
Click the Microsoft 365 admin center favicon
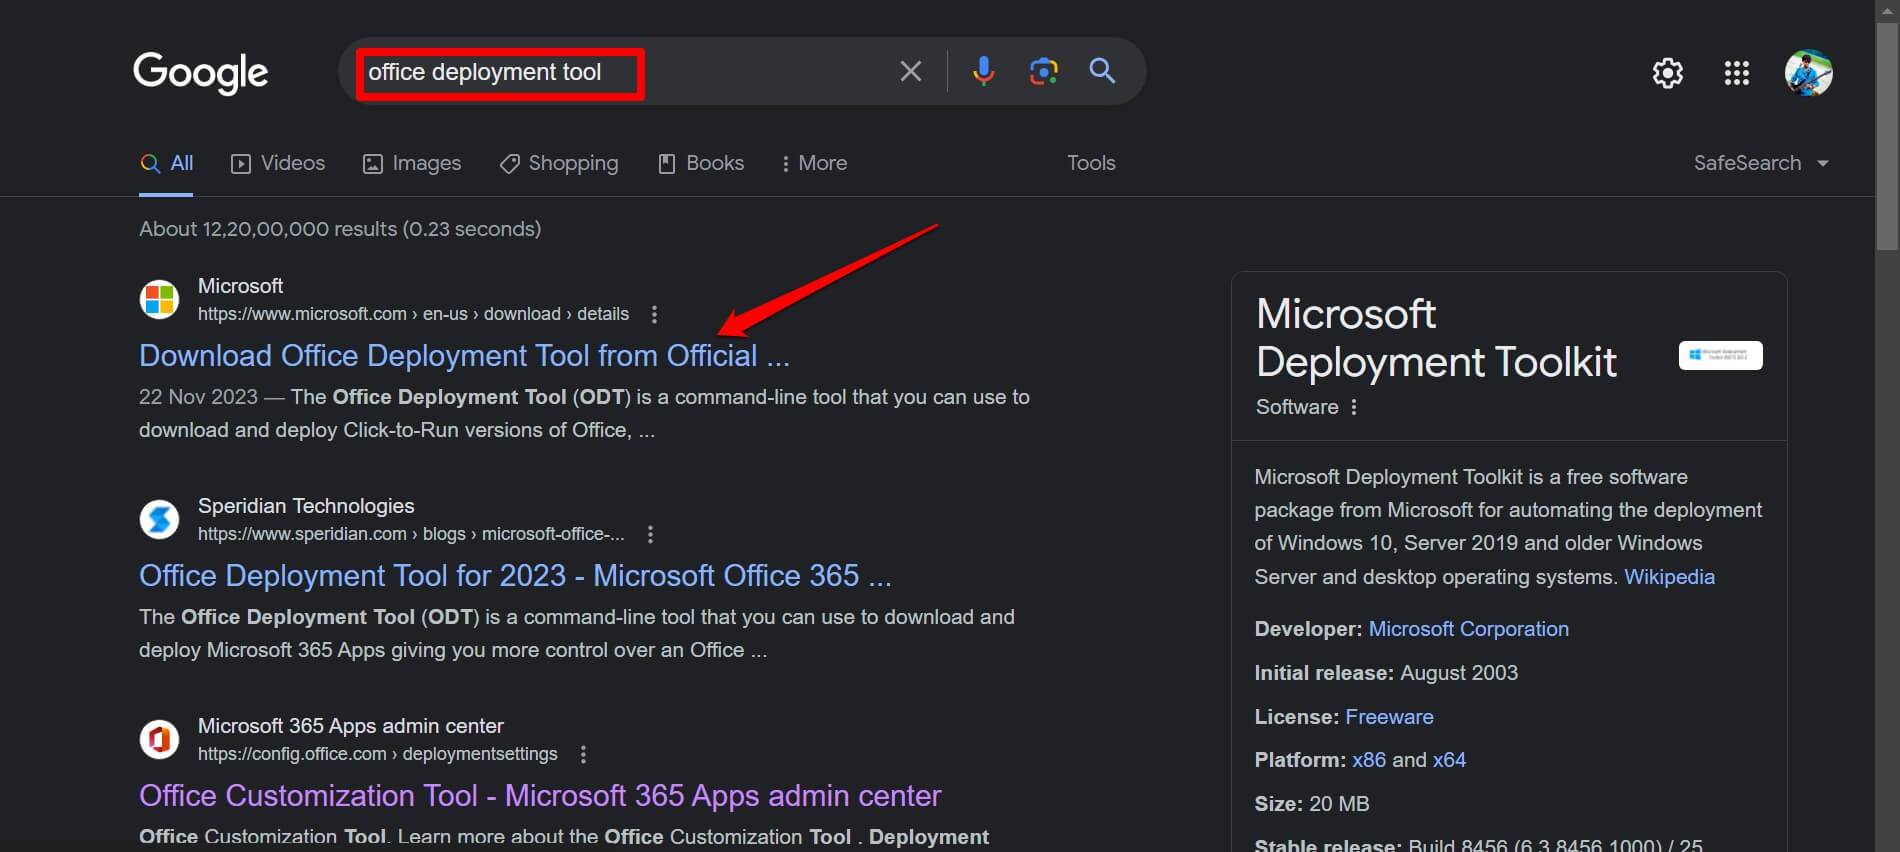tap(159, 739)
